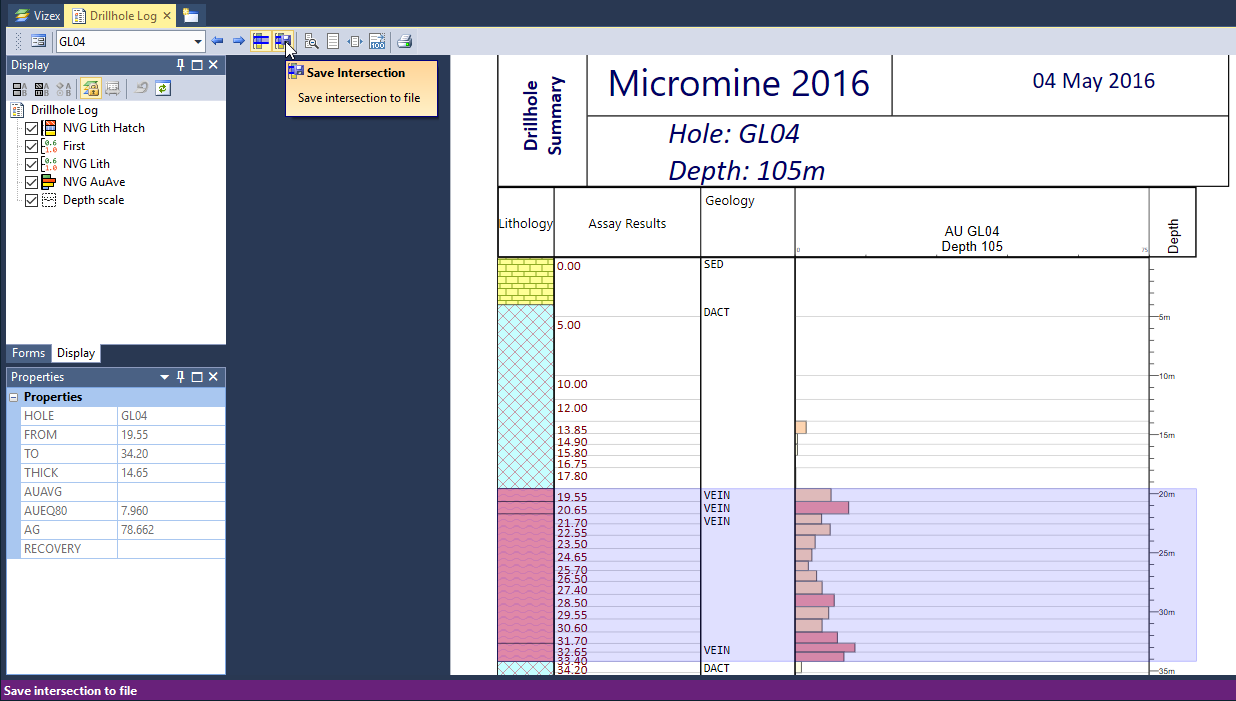Image resolution: width=1236 pixels, height=701 pixels.
Task: Open the GL04 hole dropdown arrow
Action: point(198,42)
